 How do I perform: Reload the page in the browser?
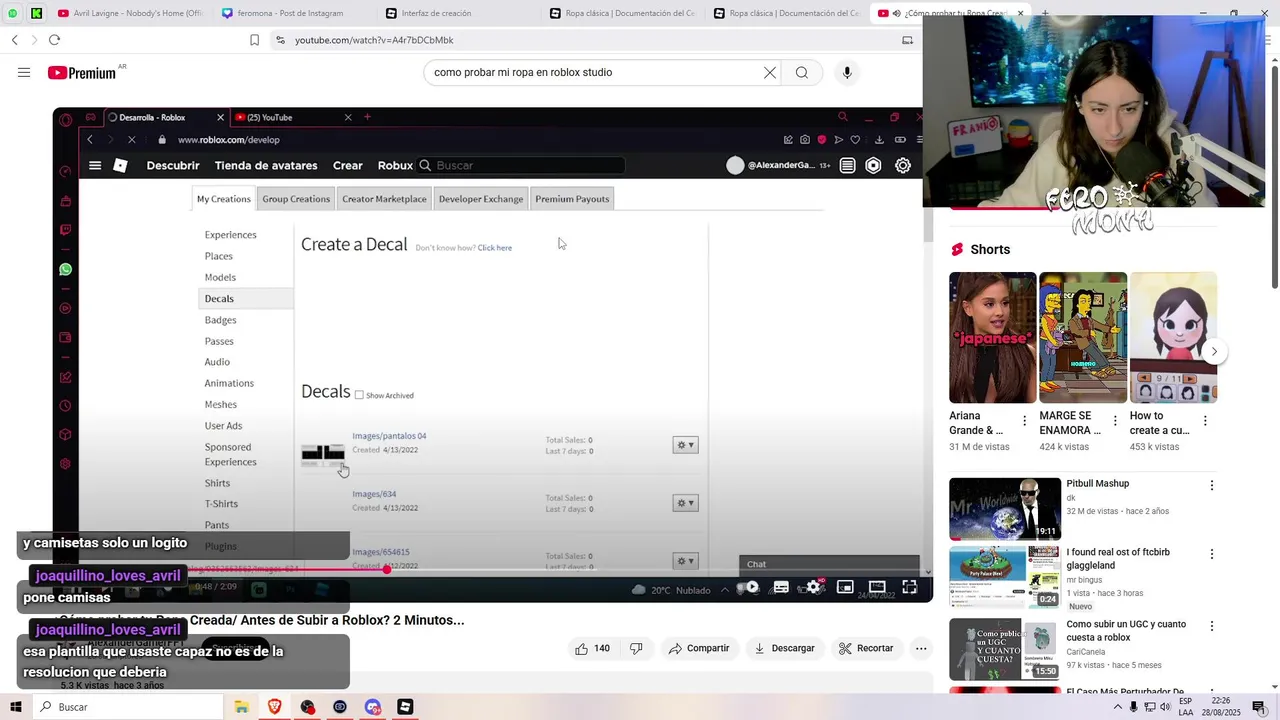pos(54,40)
